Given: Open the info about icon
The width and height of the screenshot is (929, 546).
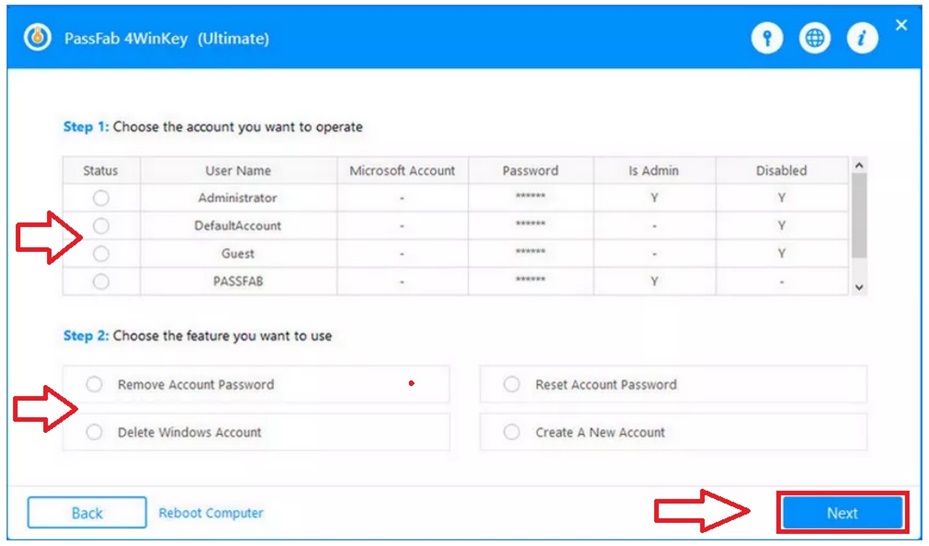Looking at the screenshot, I should pos(862,38).
